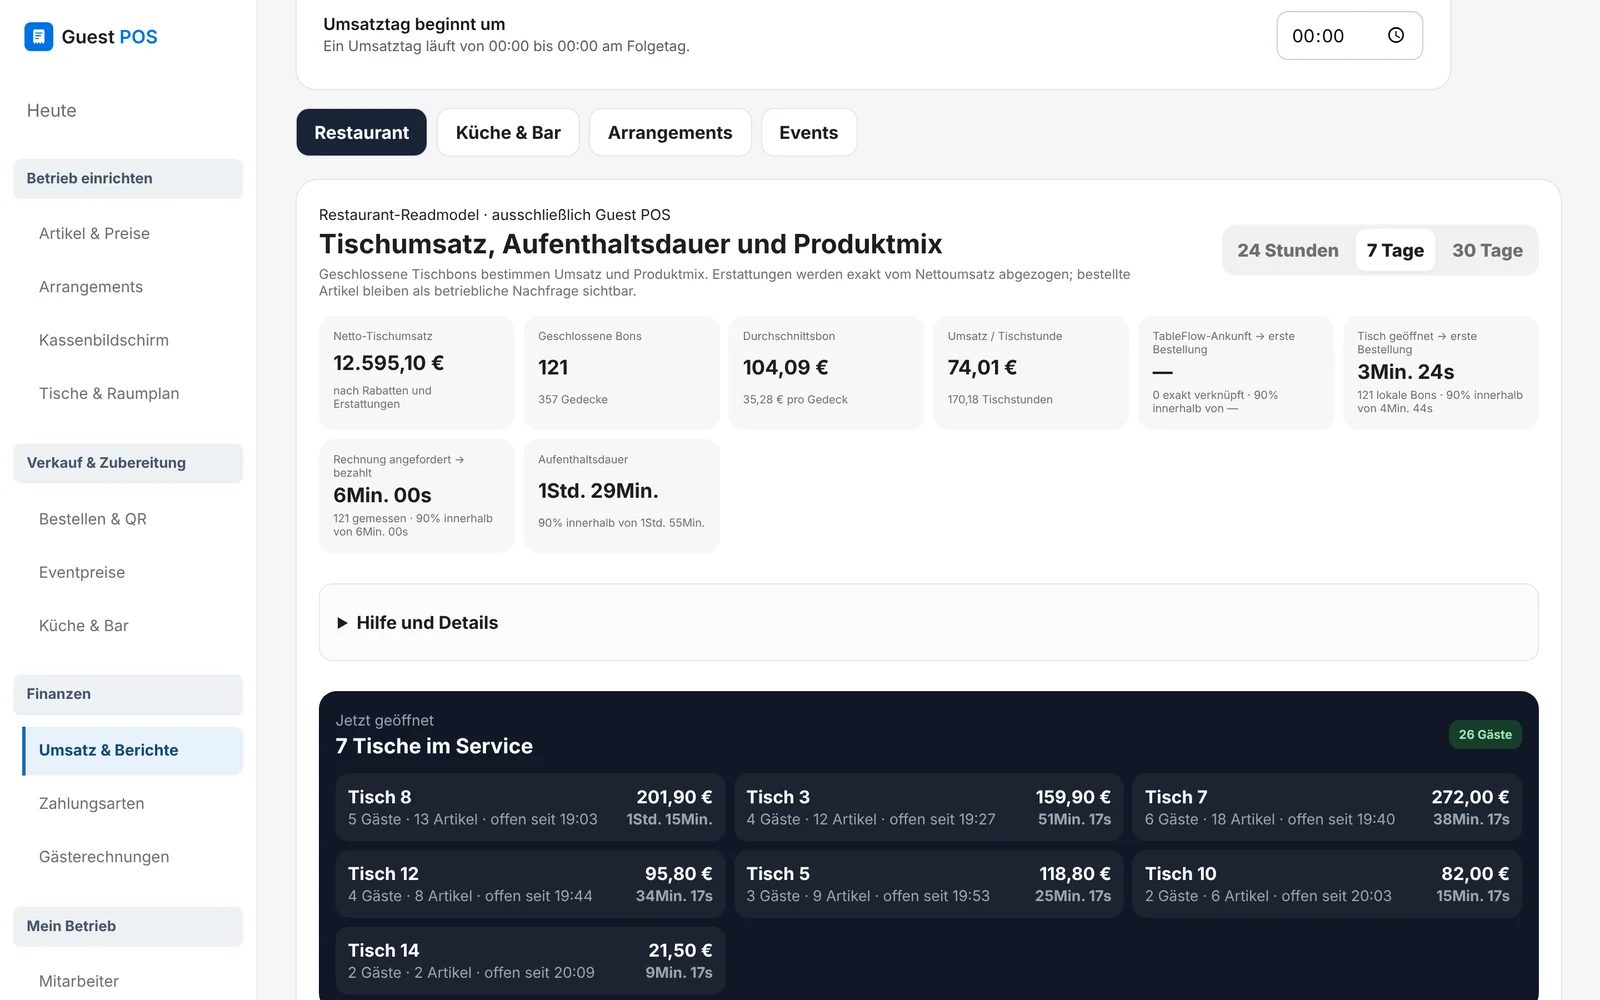Click the Umsatz / Tischstunde value 74,01 €
This screenshot has height=1000, width=1600.
(982, 367)
